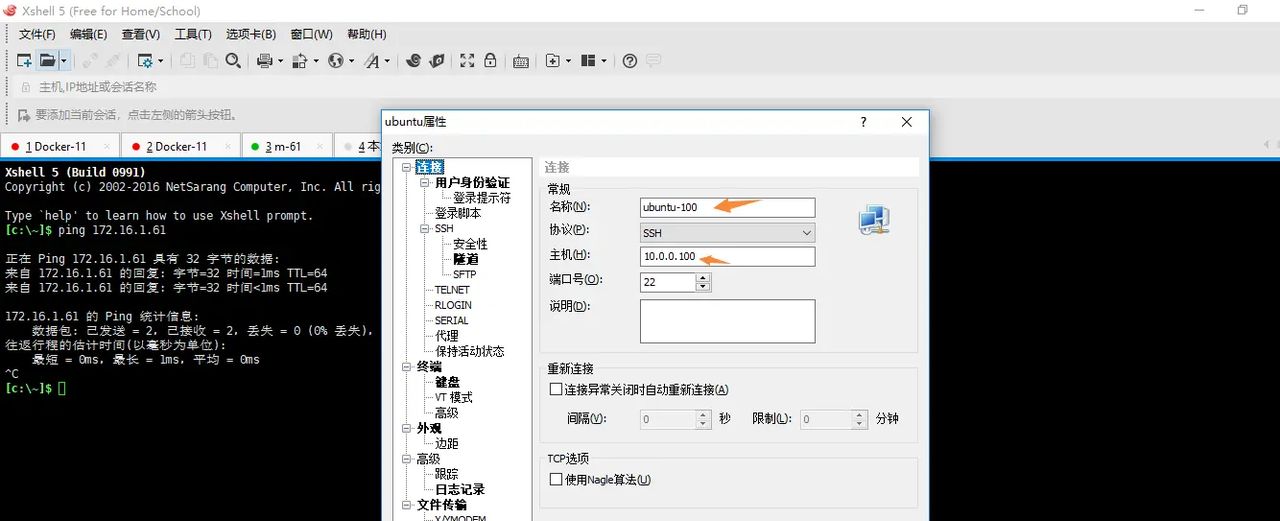Close the ubuntu属性 dialog
Viewport: 1280px width, 521px height.
907,122
